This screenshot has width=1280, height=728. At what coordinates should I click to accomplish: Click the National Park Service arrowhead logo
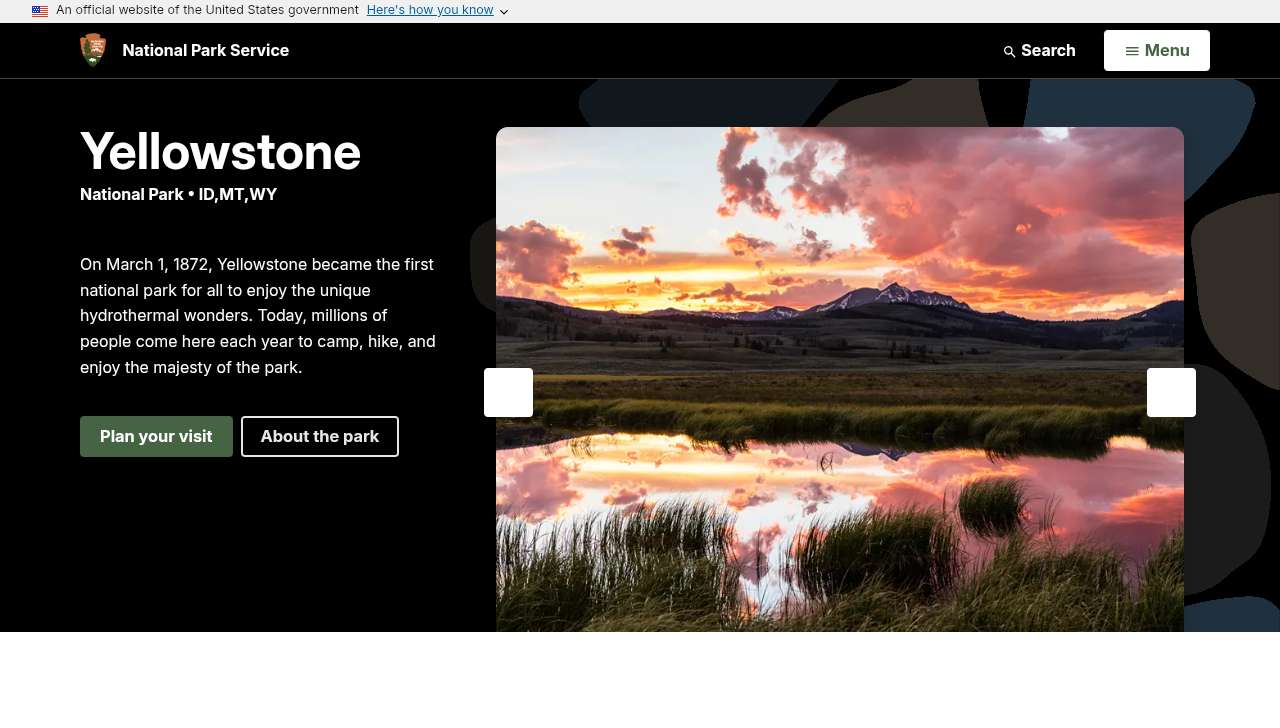click(x=93, y=50)
